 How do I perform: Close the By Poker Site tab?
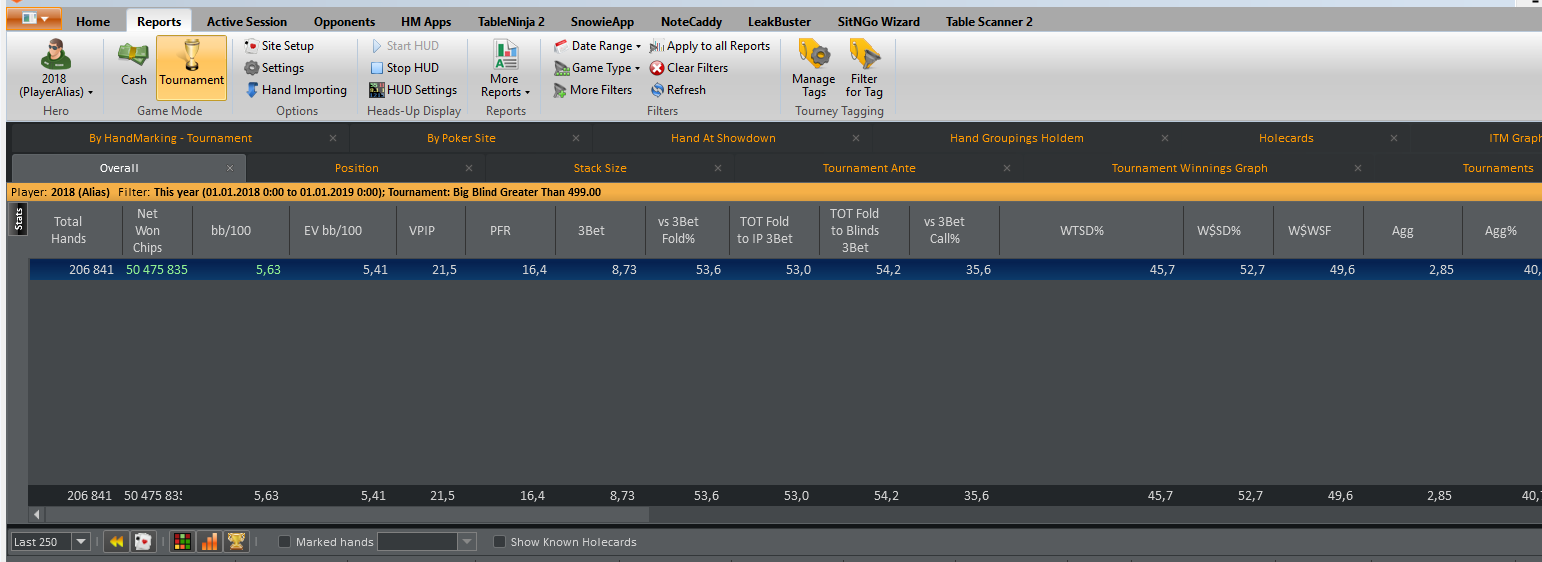coord(576,138)
